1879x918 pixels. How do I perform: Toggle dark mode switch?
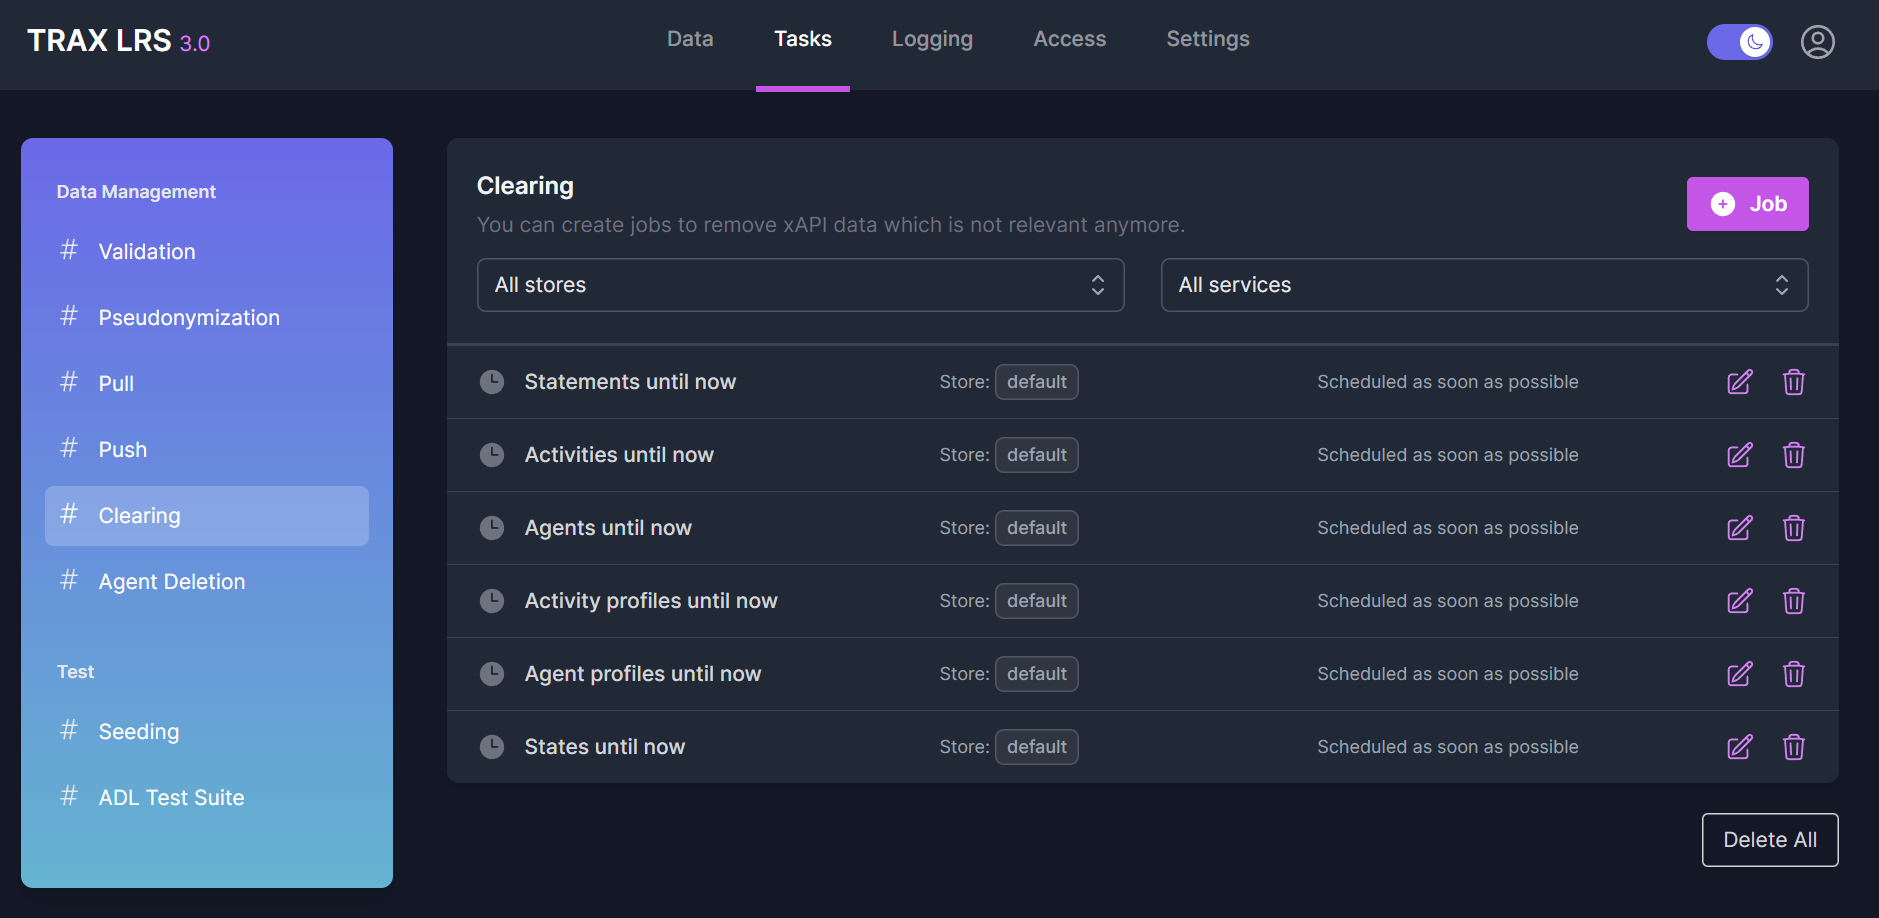click(1739, 42)
